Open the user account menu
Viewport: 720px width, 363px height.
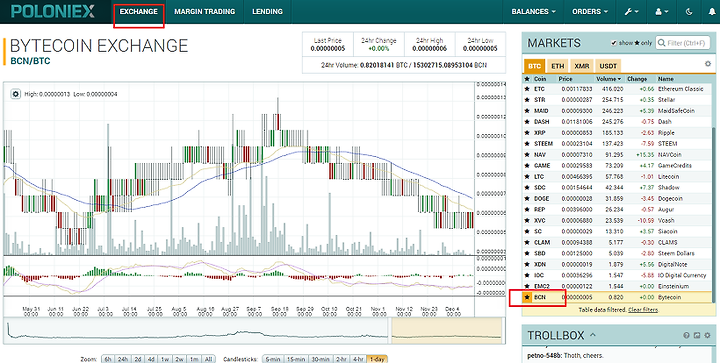pos(662,12)
